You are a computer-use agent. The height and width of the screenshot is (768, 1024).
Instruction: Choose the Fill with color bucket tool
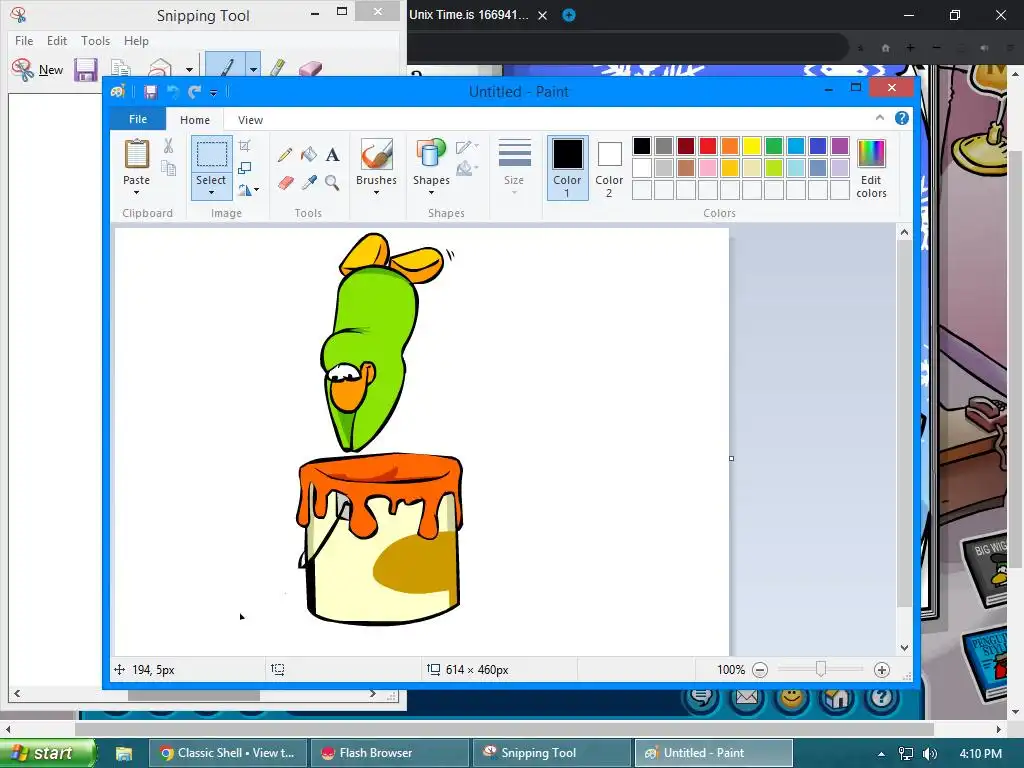point(308,154)
